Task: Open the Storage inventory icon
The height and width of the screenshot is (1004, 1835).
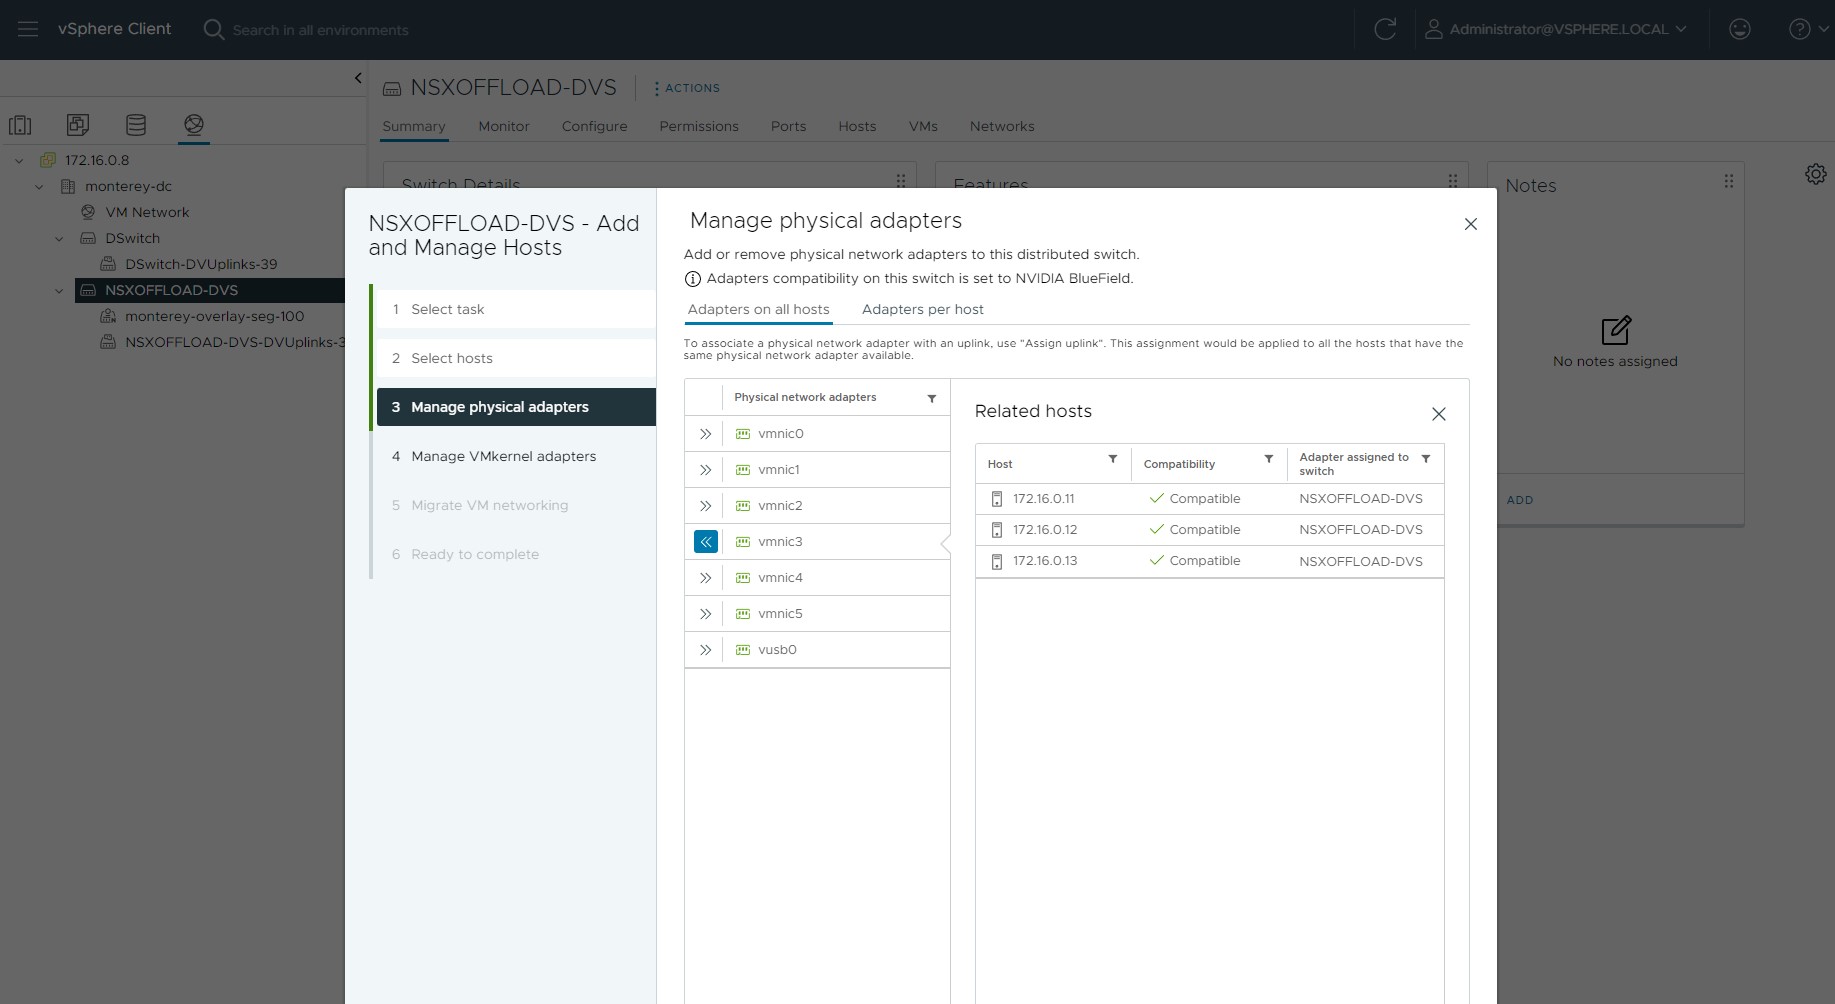Action: coord(136,125)
